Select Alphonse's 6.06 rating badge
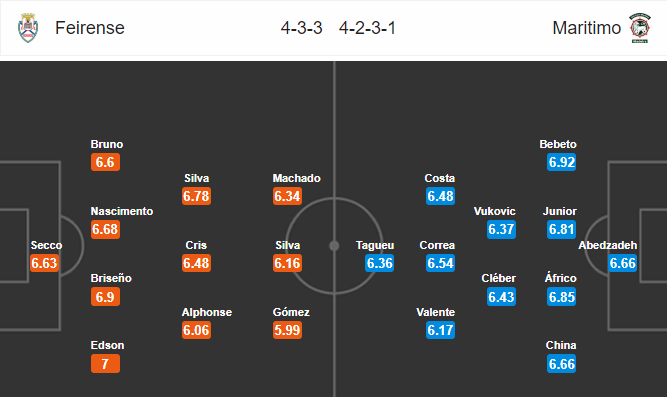This screenshot has width=667, height=397. tap(196, 330)
